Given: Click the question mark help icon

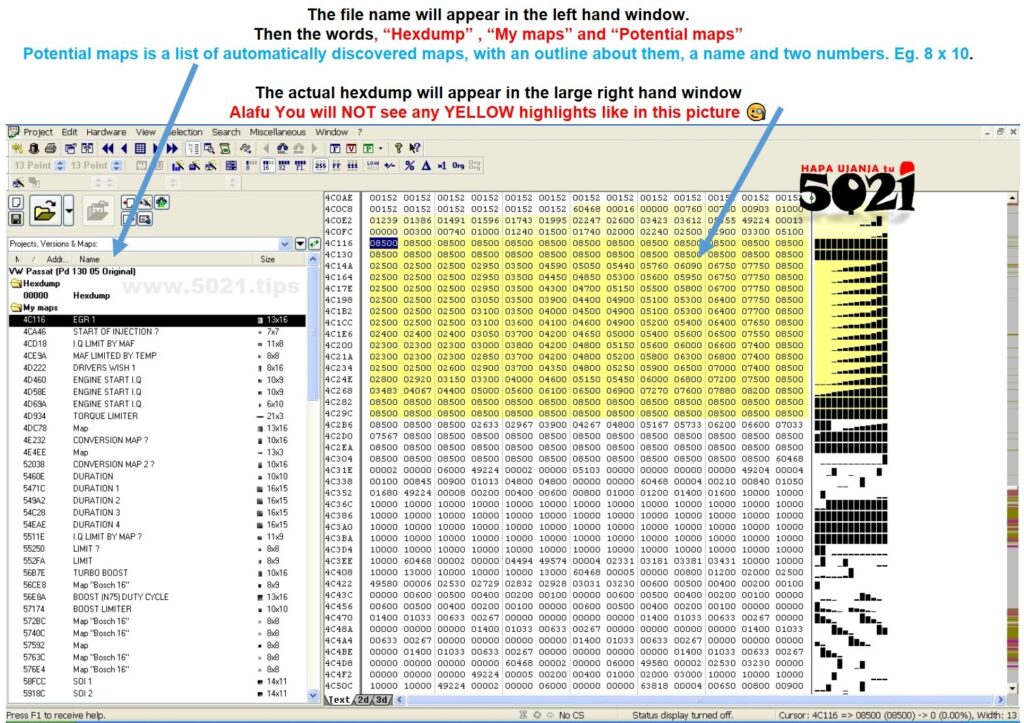Looking at the screenshot, I should click(398, 148).
